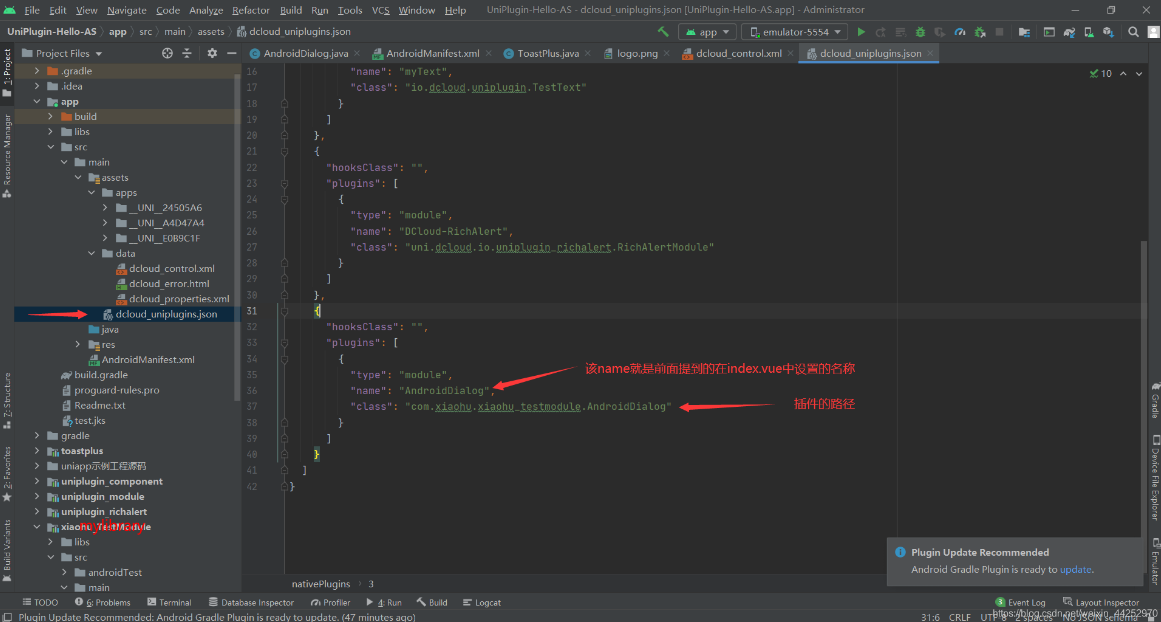Close the dcloud_control.xml tab
The width and height of the screenshot is (1161, 622).
point(790,53)
